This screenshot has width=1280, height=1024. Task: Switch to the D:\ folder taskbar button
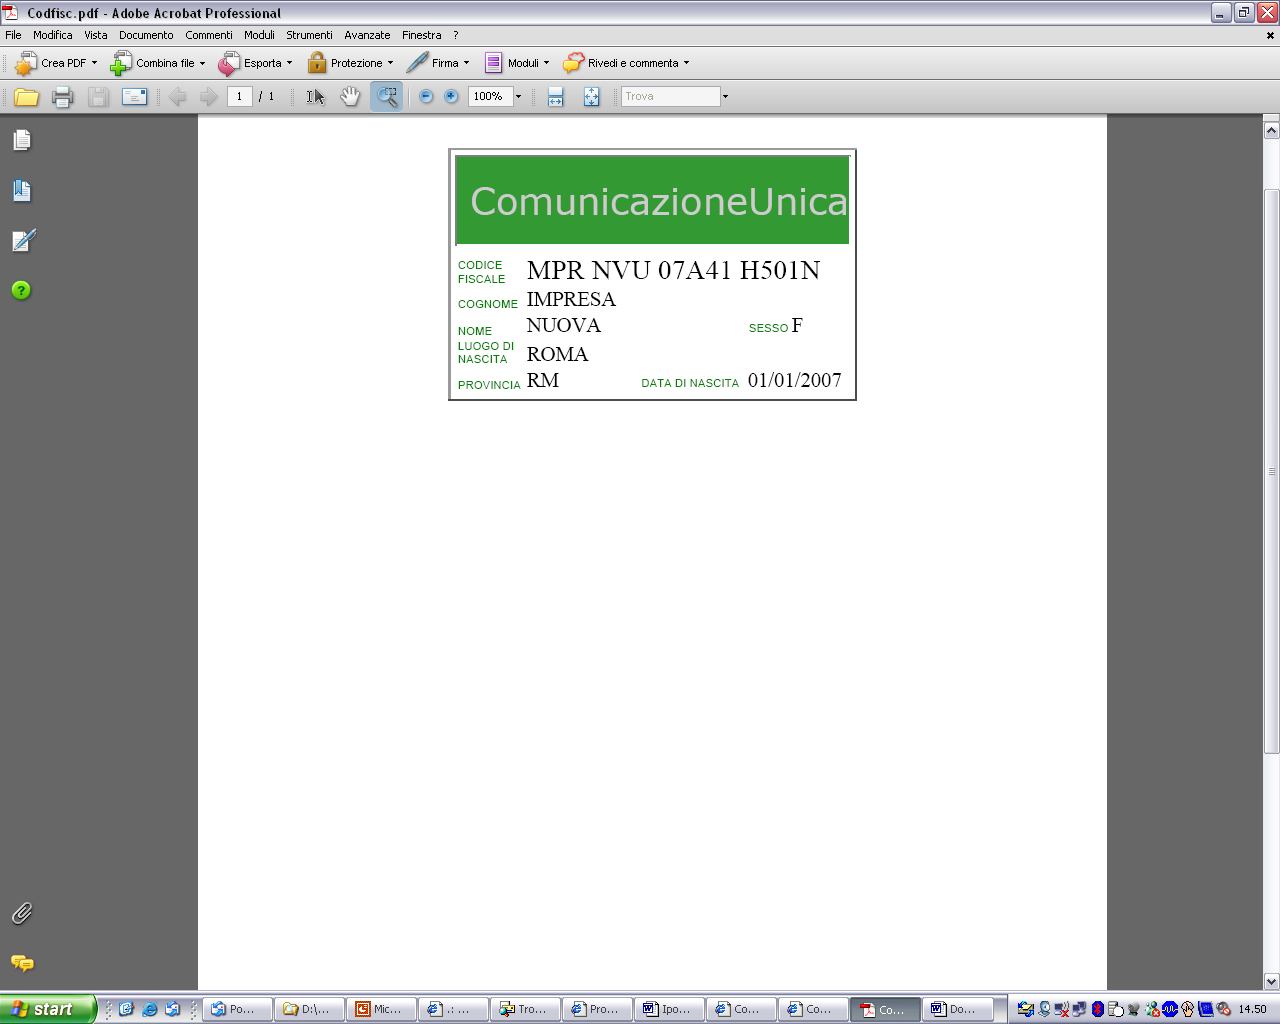pos(310,1009)
